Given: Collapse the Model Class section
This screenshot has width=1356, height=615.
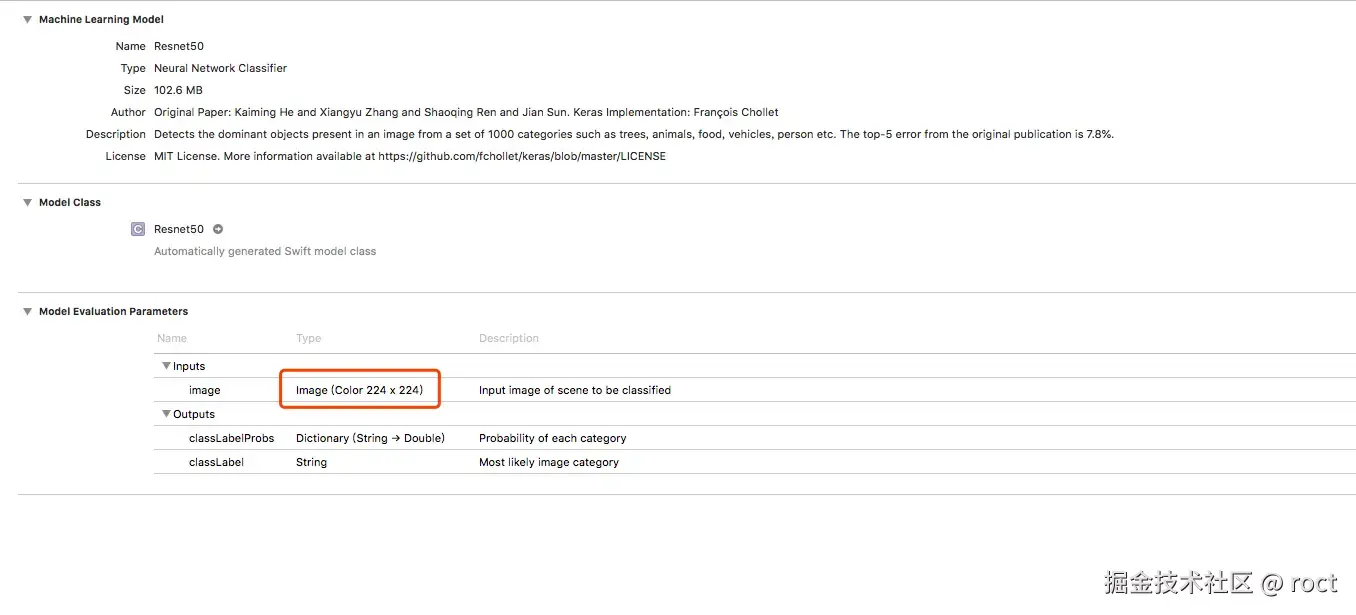Looking at the screenshot, I should [28, 202].
